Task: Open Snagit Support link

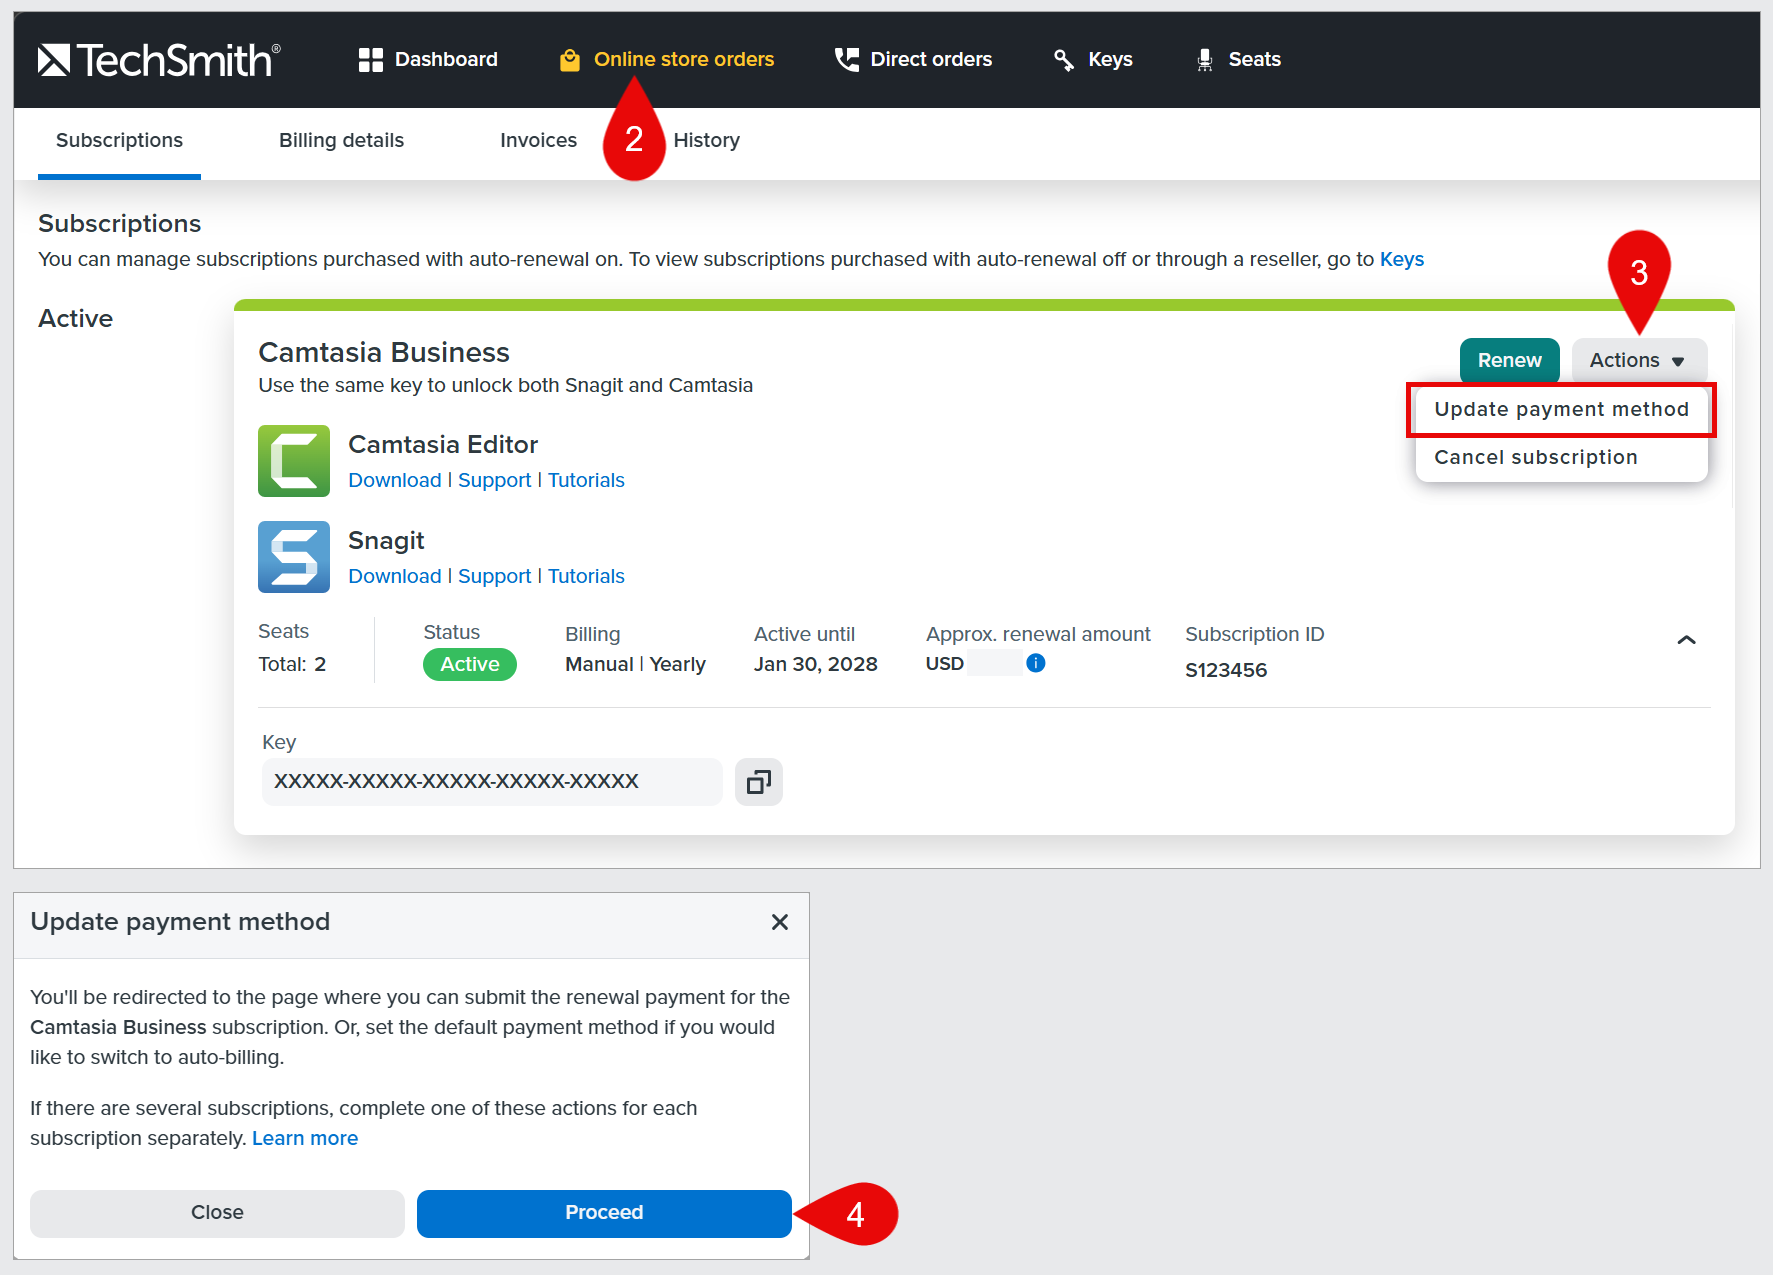Action: pyautogui.click(x=495, y=577)
